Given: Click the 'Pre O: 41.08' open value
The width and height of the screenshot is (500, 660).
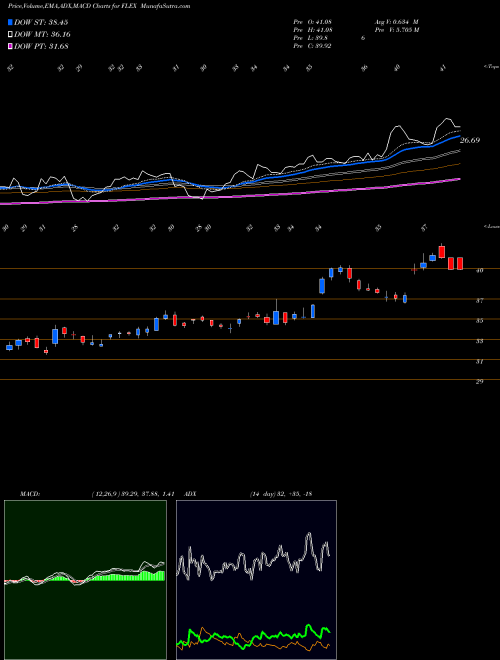Looking at the screenshot, I should pyautogui.click(x=313, y=22).
